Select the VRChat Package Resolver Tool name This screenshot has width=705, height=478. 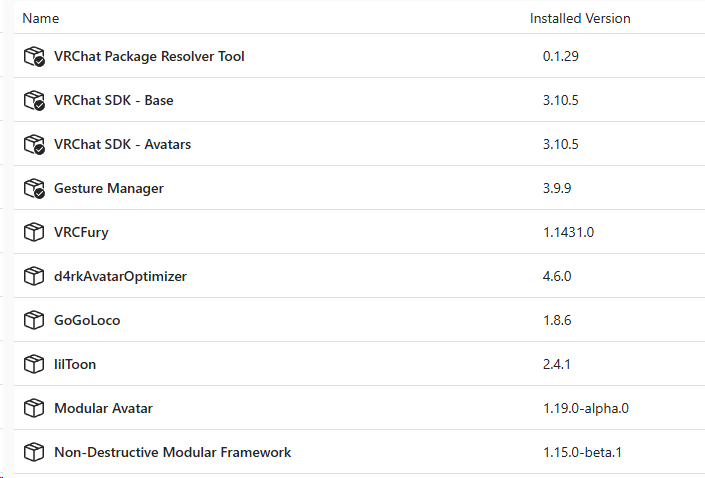click(x=149, y=57)
